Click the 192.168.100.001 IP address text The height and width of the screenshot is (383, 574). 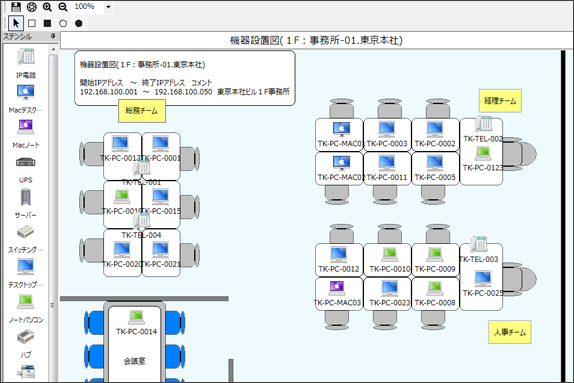(109, 92)
